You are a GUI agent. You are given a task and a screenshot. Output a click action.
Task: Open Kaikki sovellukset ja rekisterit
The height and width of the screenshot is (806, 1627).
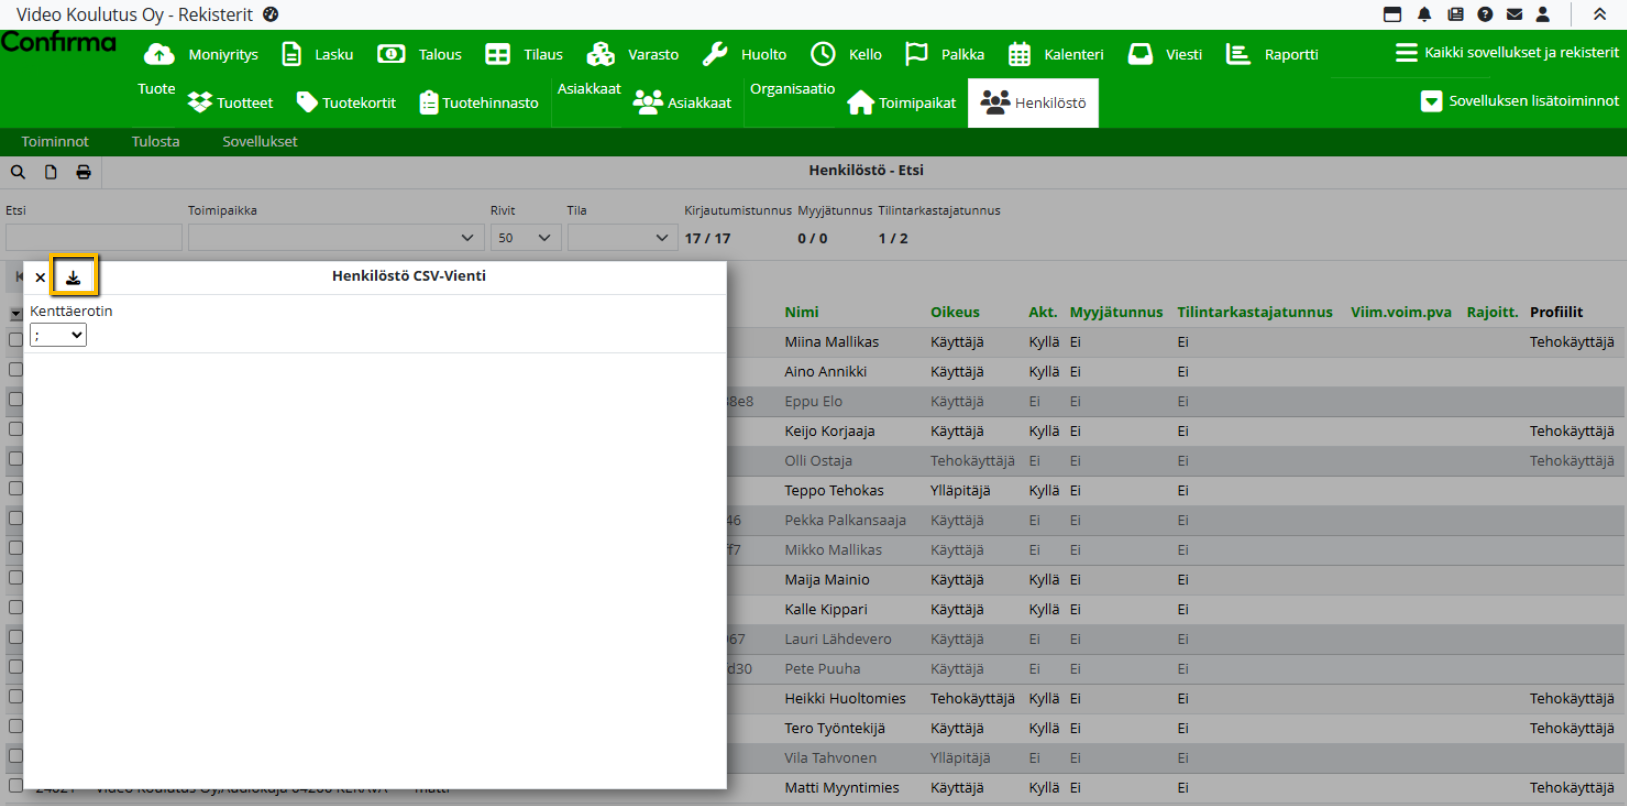tap(1507, 53)
